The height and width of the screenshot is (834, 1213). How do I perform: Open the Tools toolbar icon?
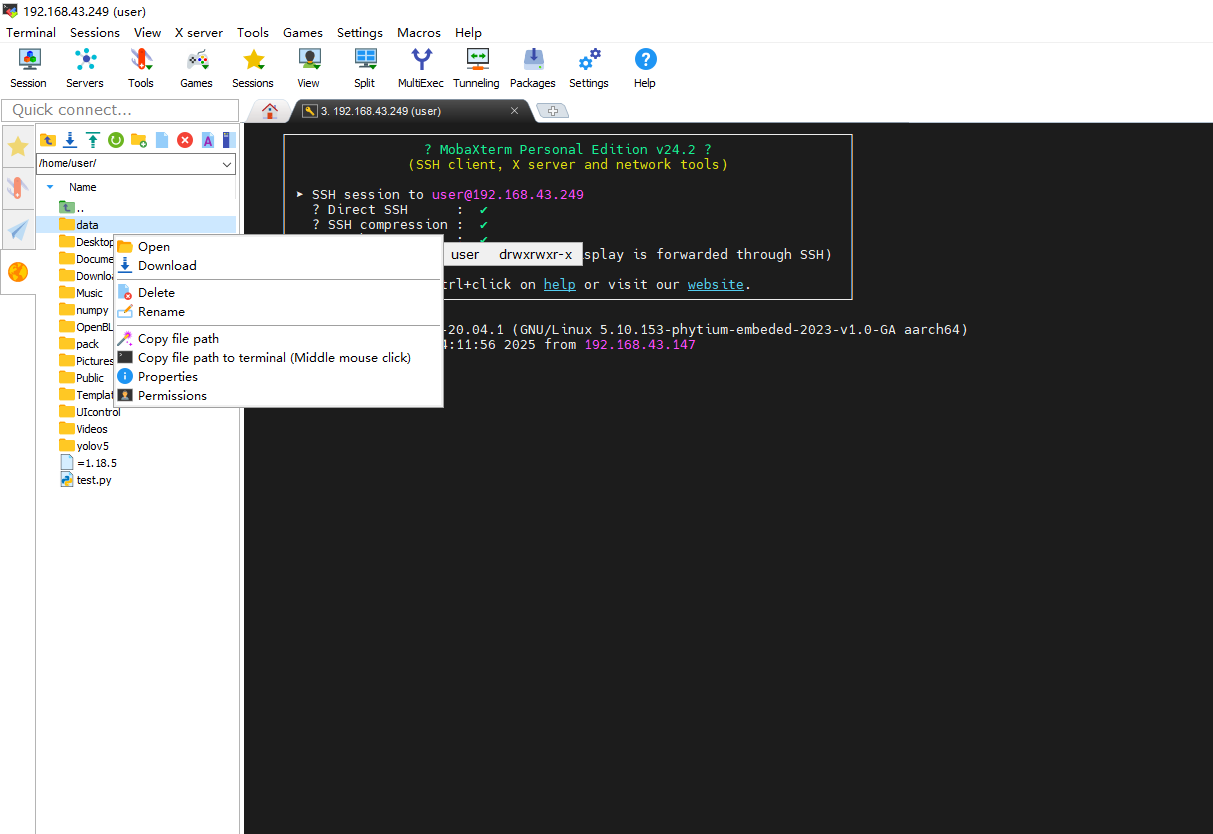tap(141, 68)
